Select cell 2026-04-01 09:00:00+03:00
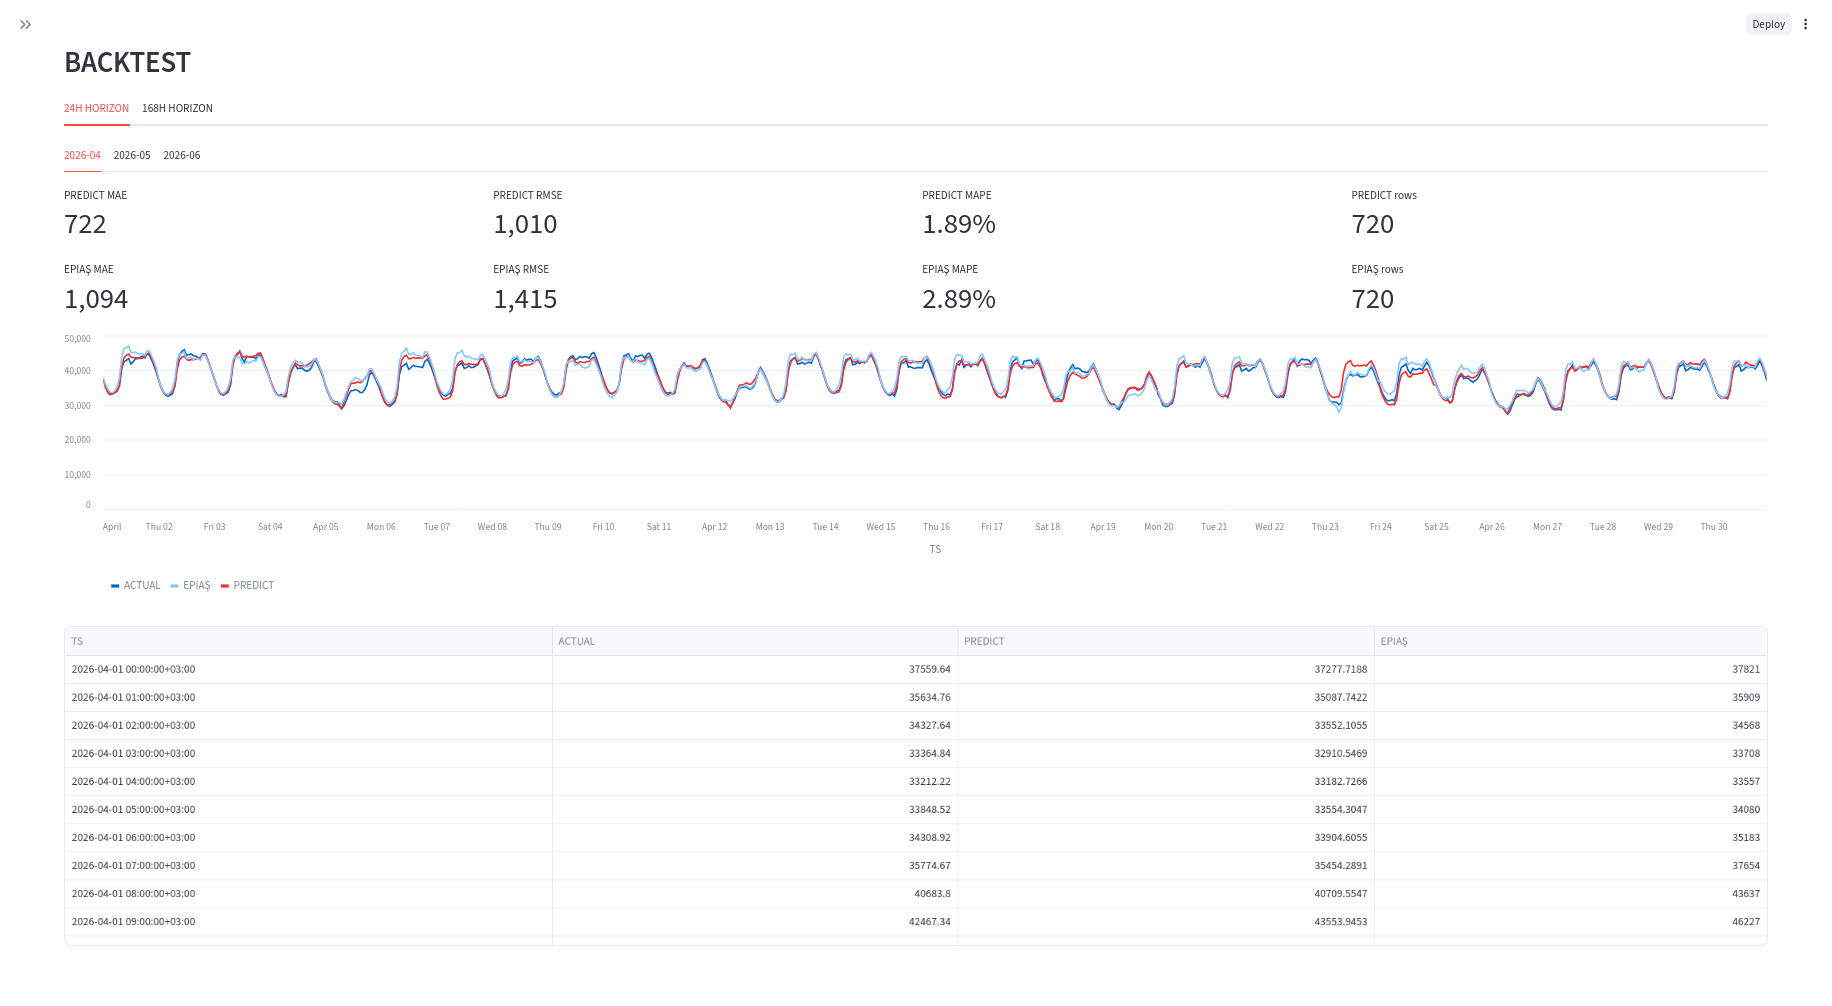The image size is (1832, 1006). 308,921
